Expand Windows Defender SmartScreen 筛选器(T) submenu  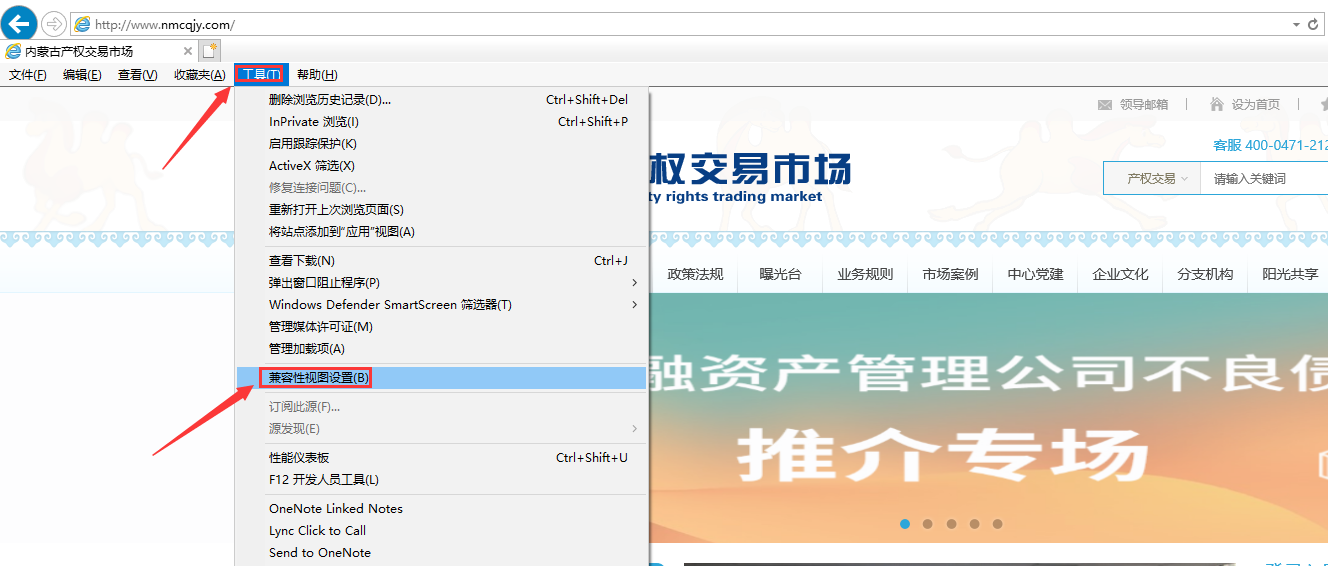click(442, 305)
